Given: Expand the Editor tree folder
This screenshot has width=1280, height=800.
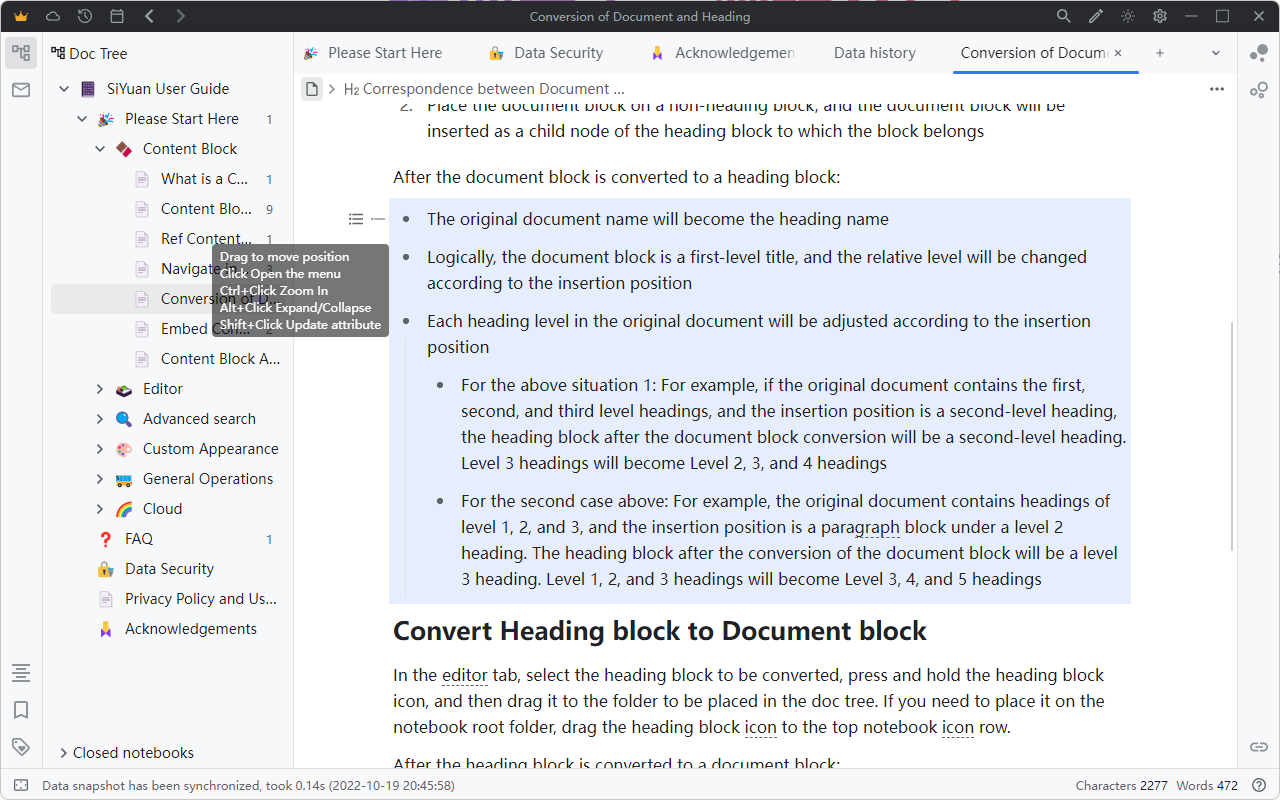Looking at the screenshot, I should [100, 389].
